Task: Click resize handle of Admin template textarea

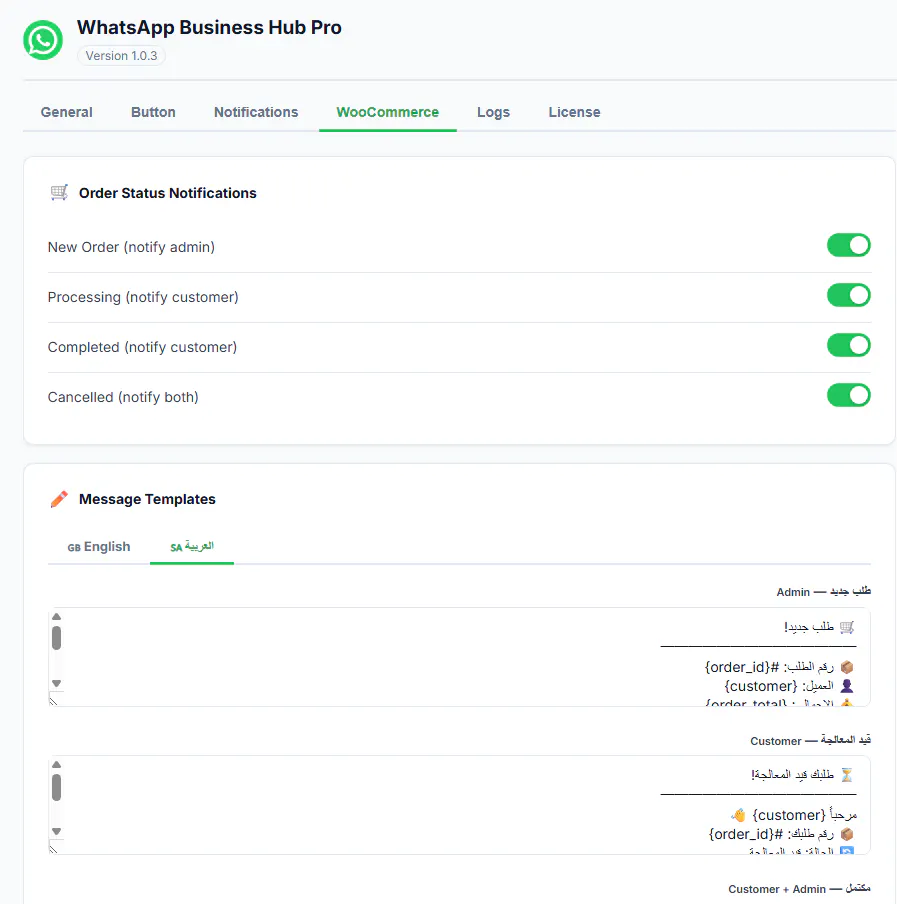Action: click(54, 701)
